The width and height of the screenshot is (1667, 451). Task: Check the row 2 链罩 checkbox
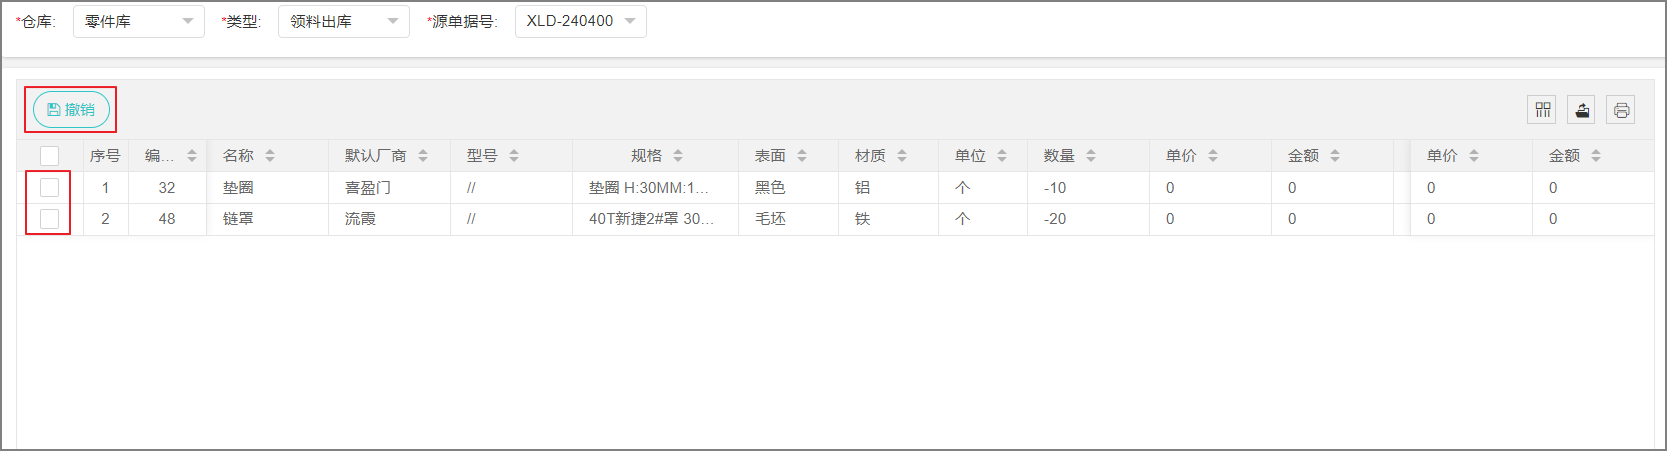coord(49,218)
